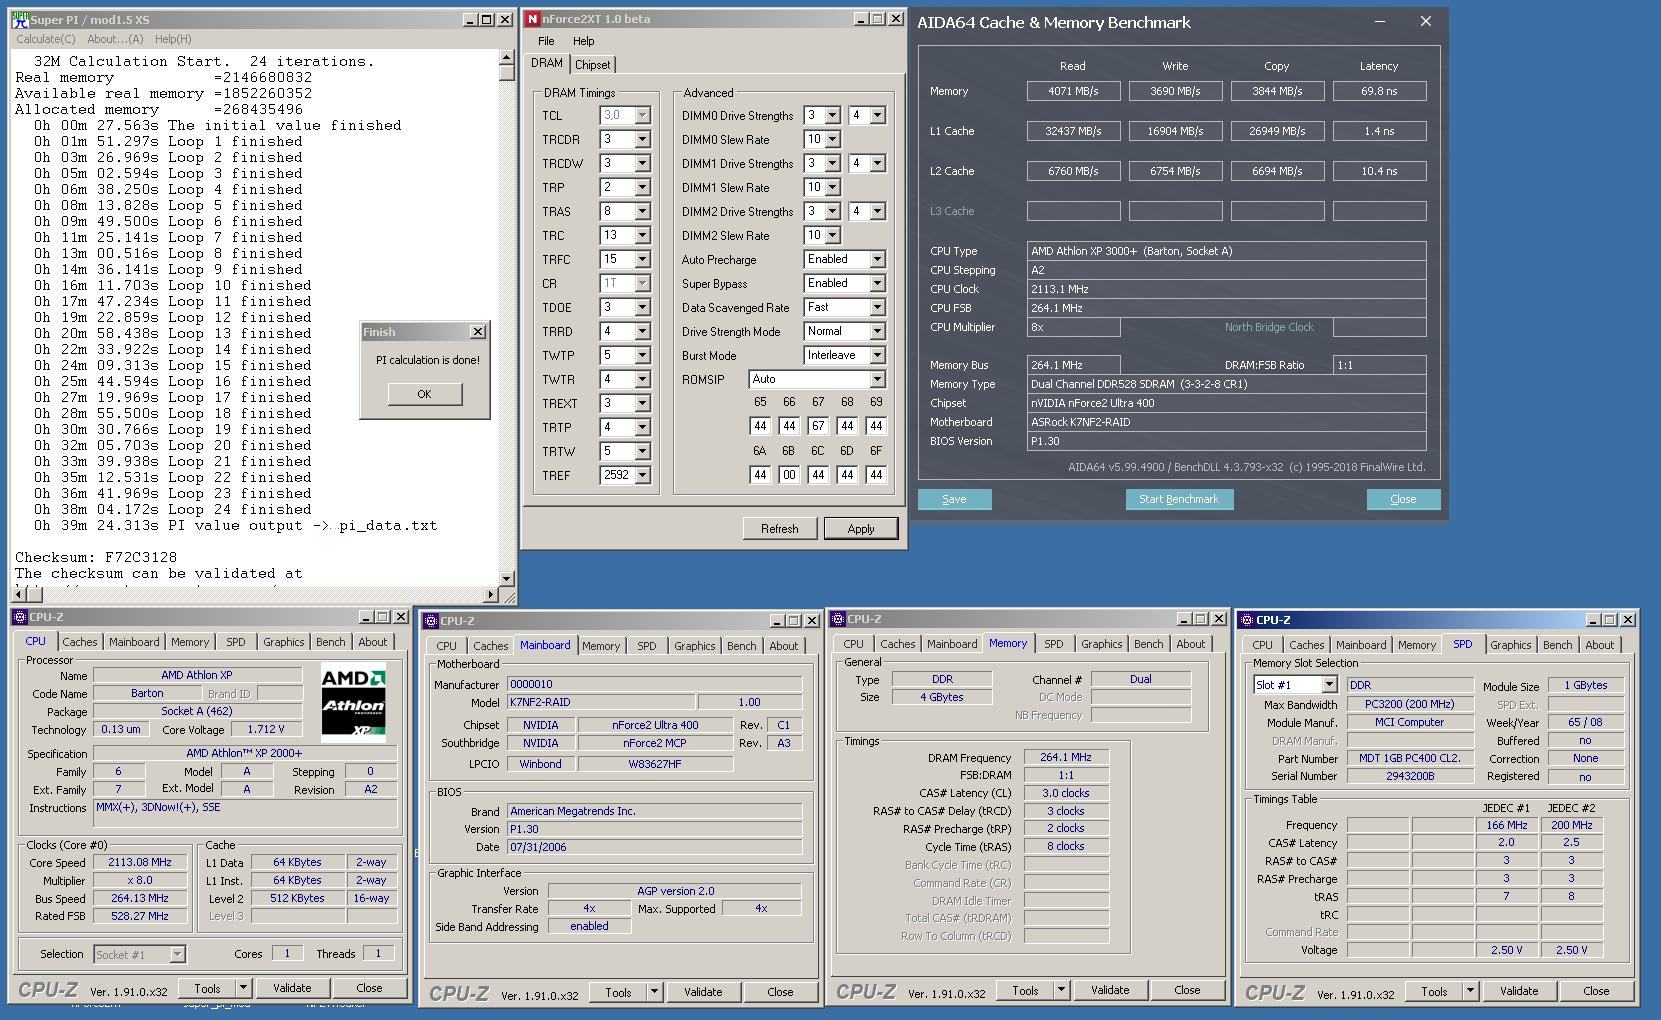This screenshot has height=1020, width=1661.
Task: Click Super PI horizontal scrollbar left arrow
Action: pyautogui.click(x=17, y=595)
